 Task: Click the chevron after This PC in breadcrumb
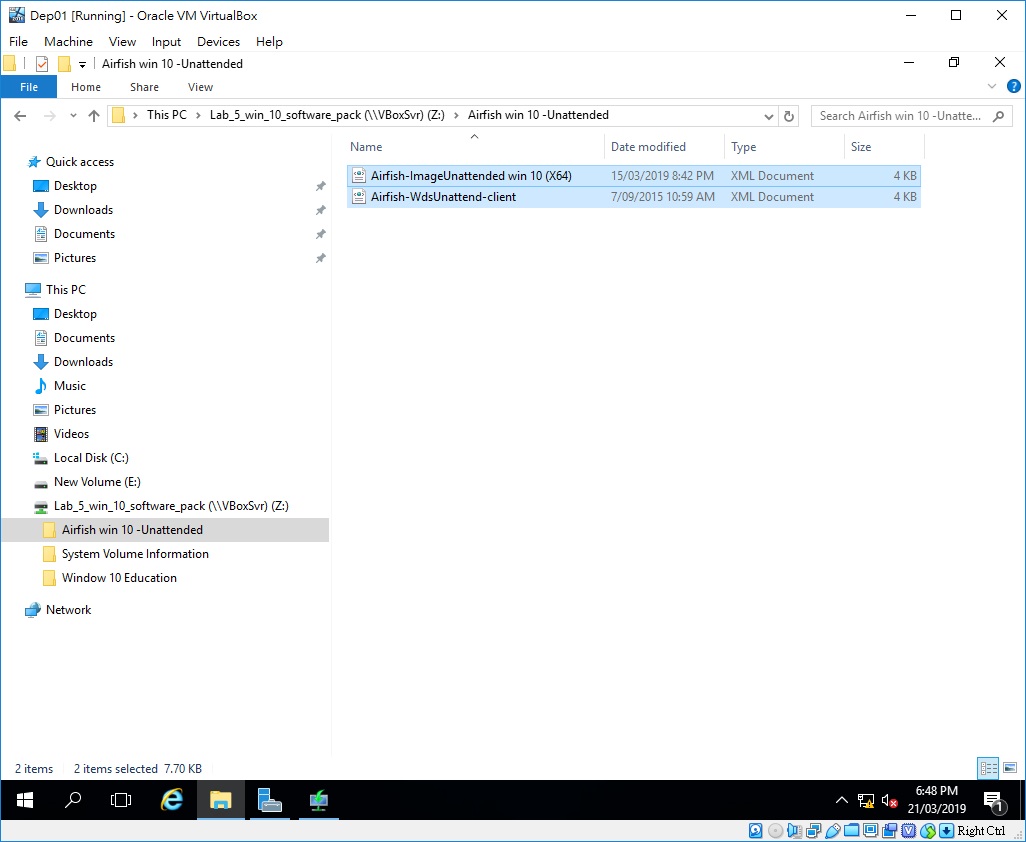[198, 115]
